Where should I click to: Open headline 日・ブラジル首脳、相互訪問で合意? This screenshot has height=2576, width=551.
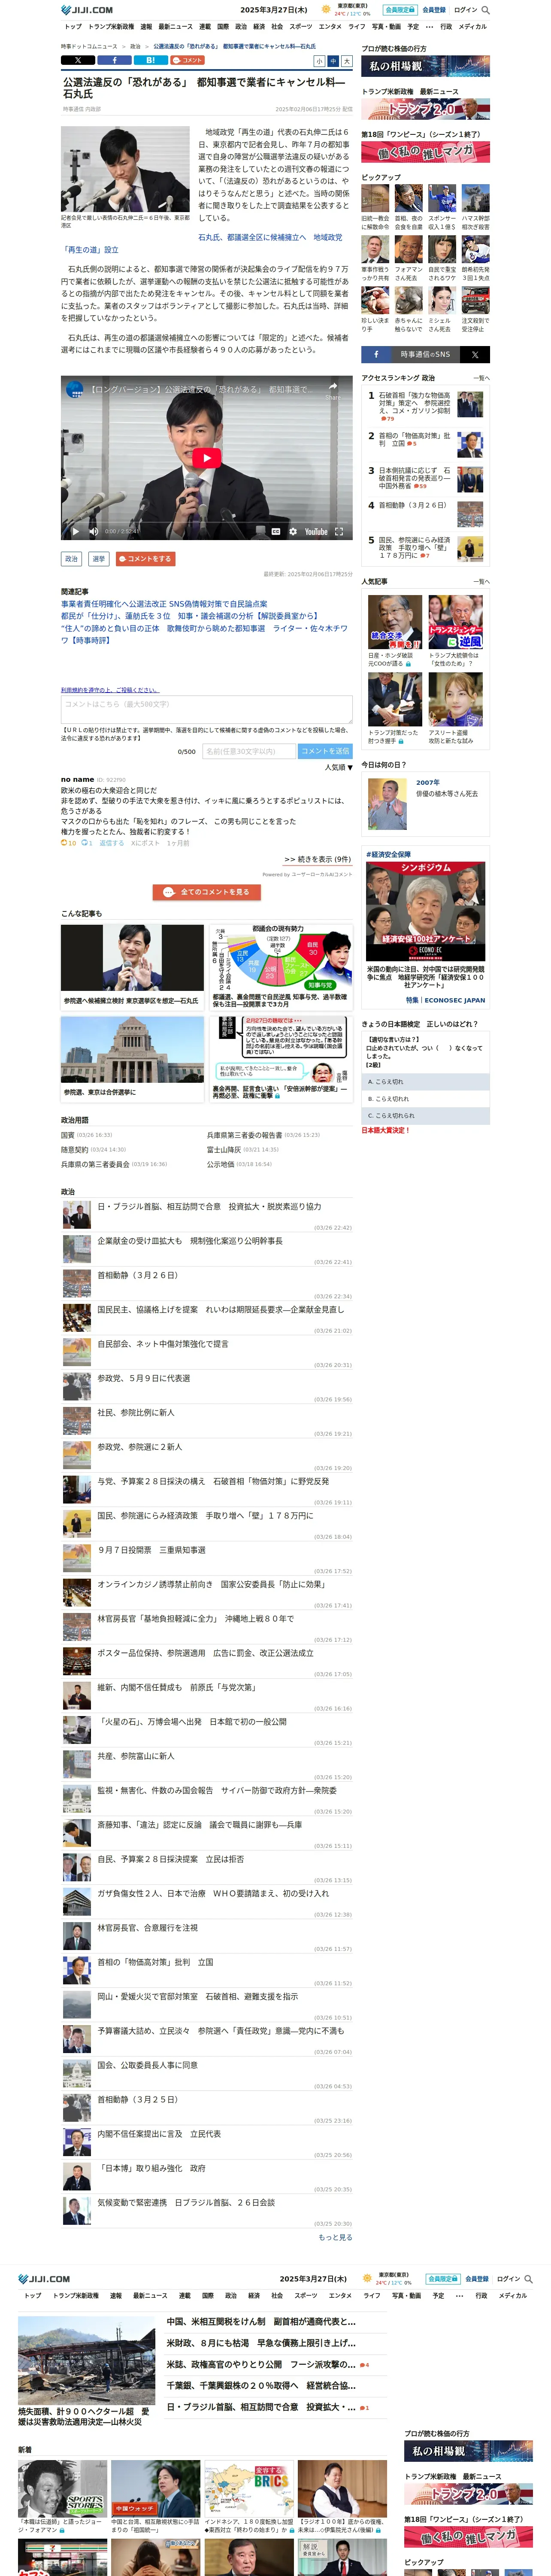click(209, 1207)
